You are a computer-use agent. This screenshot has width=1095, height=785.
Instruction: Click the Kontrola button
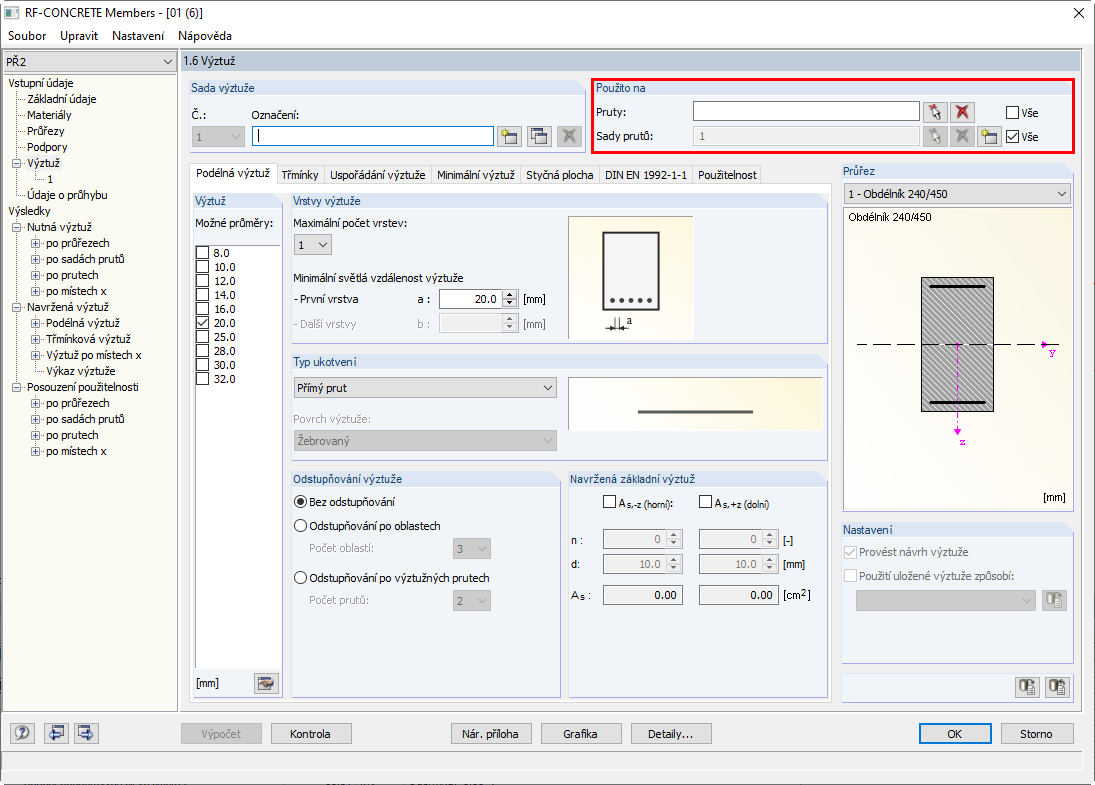tap(311, 733)
